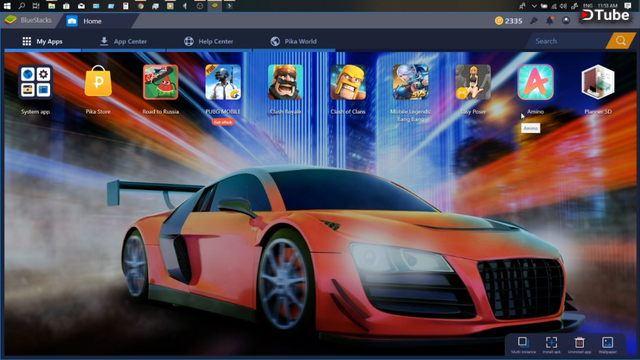Viewport: 640px width, 360px height.
Task: Click the Get xPack badge under PUBG MOBILE
Action: coord(223,122)
